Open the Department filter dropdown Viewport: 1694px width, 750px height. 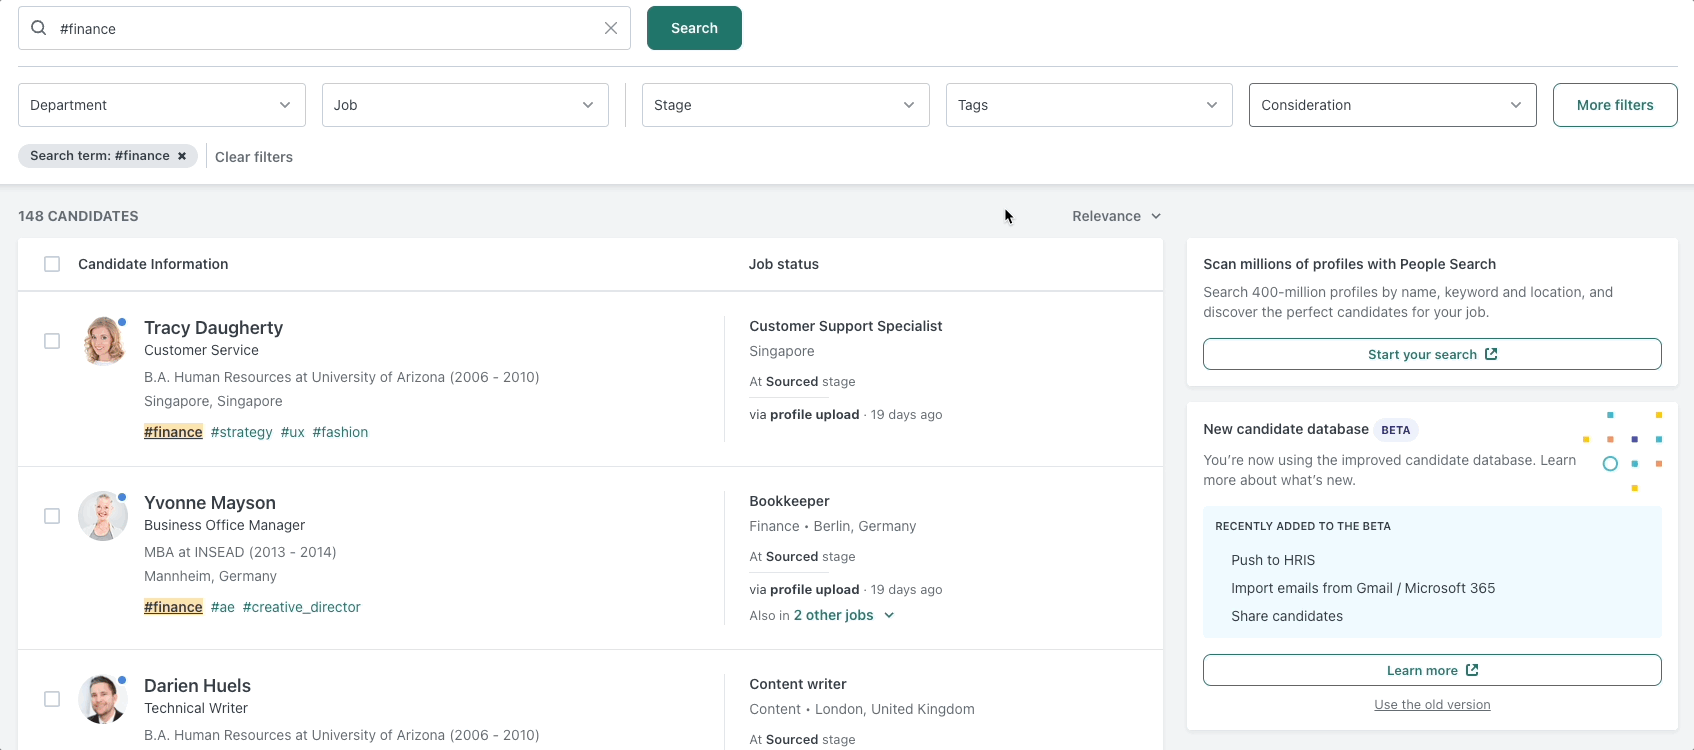pos(162,105)
